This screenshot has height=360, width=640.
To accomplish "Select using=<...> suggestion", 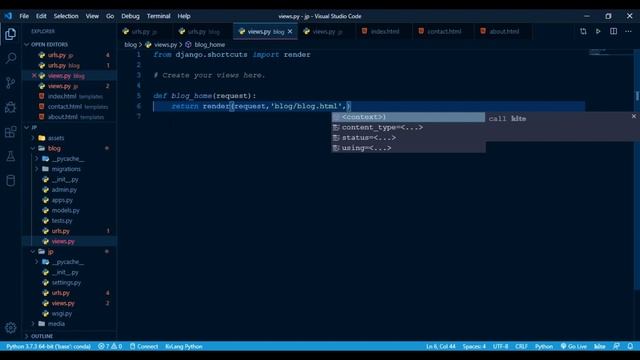I will (x=408, y=148).
